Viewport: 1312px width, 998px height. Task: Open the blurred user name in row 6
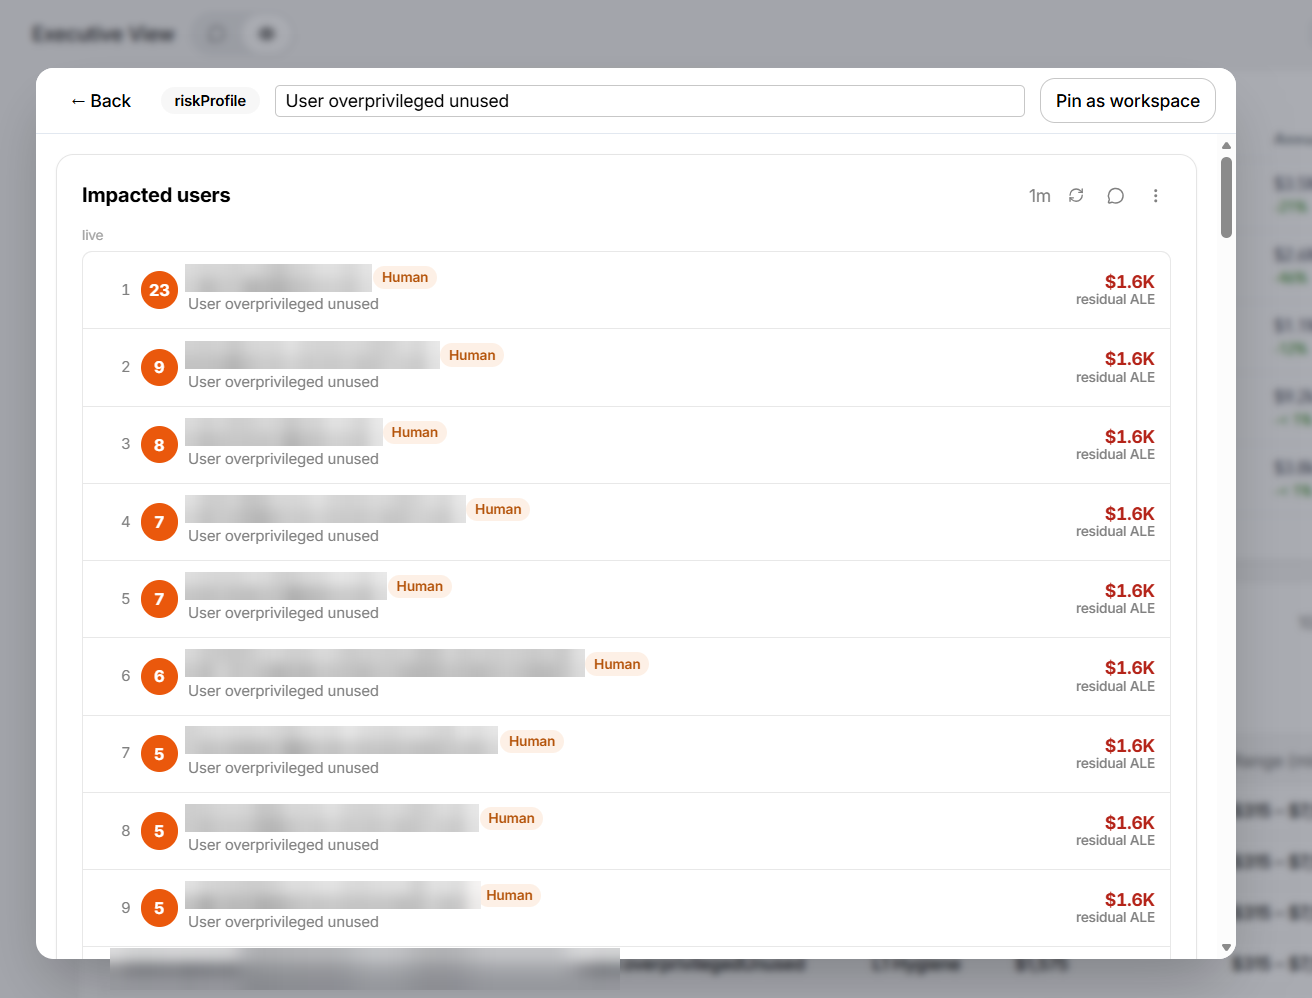(x=385, y=663)
